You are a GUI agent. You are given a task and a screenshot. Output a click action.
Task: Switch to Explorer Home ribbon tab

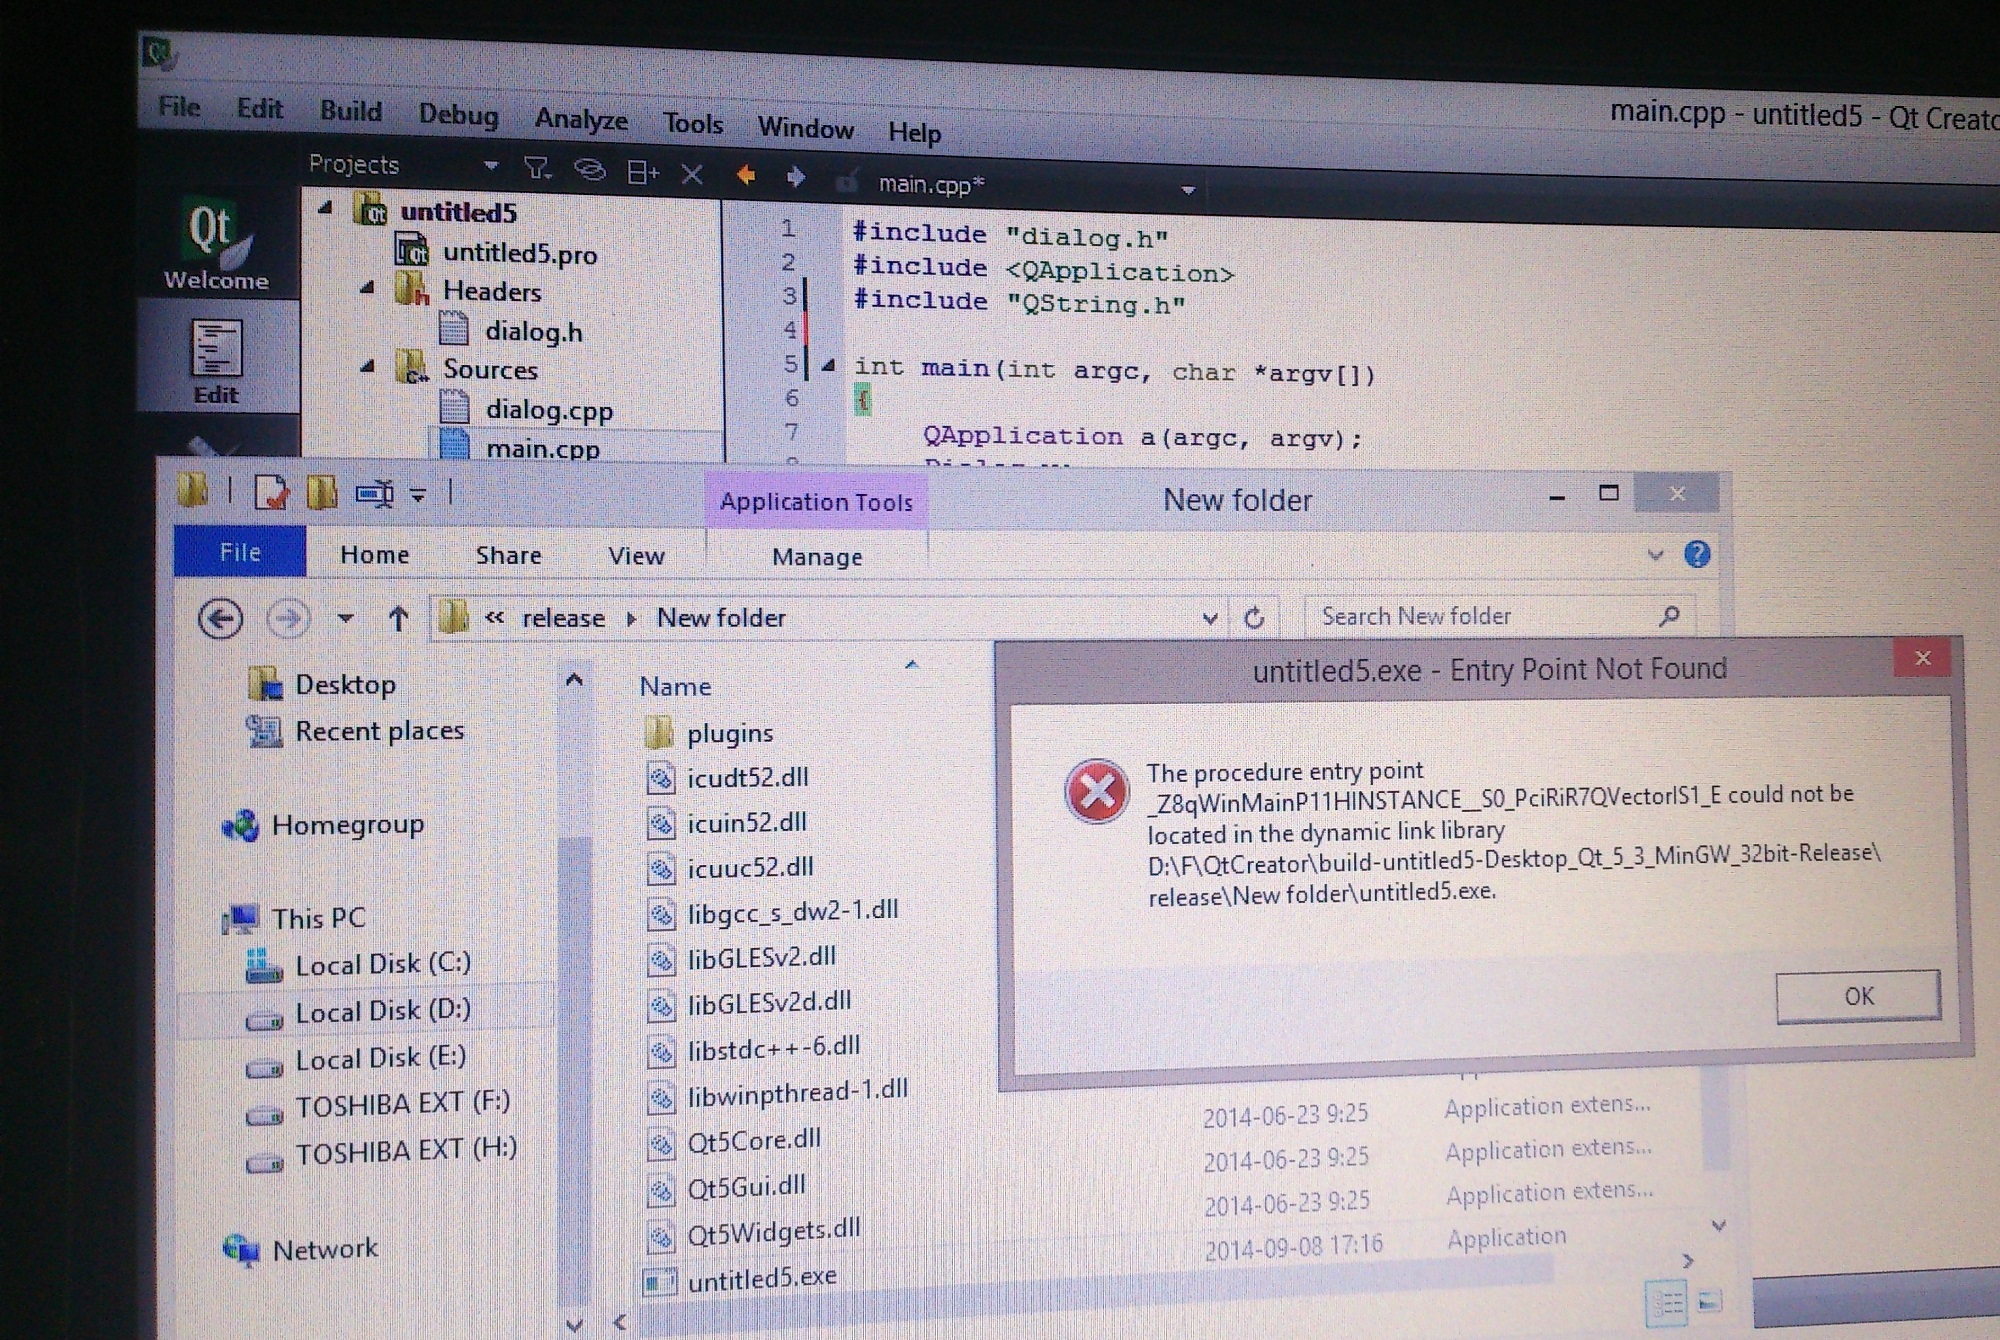click(374, 554)
